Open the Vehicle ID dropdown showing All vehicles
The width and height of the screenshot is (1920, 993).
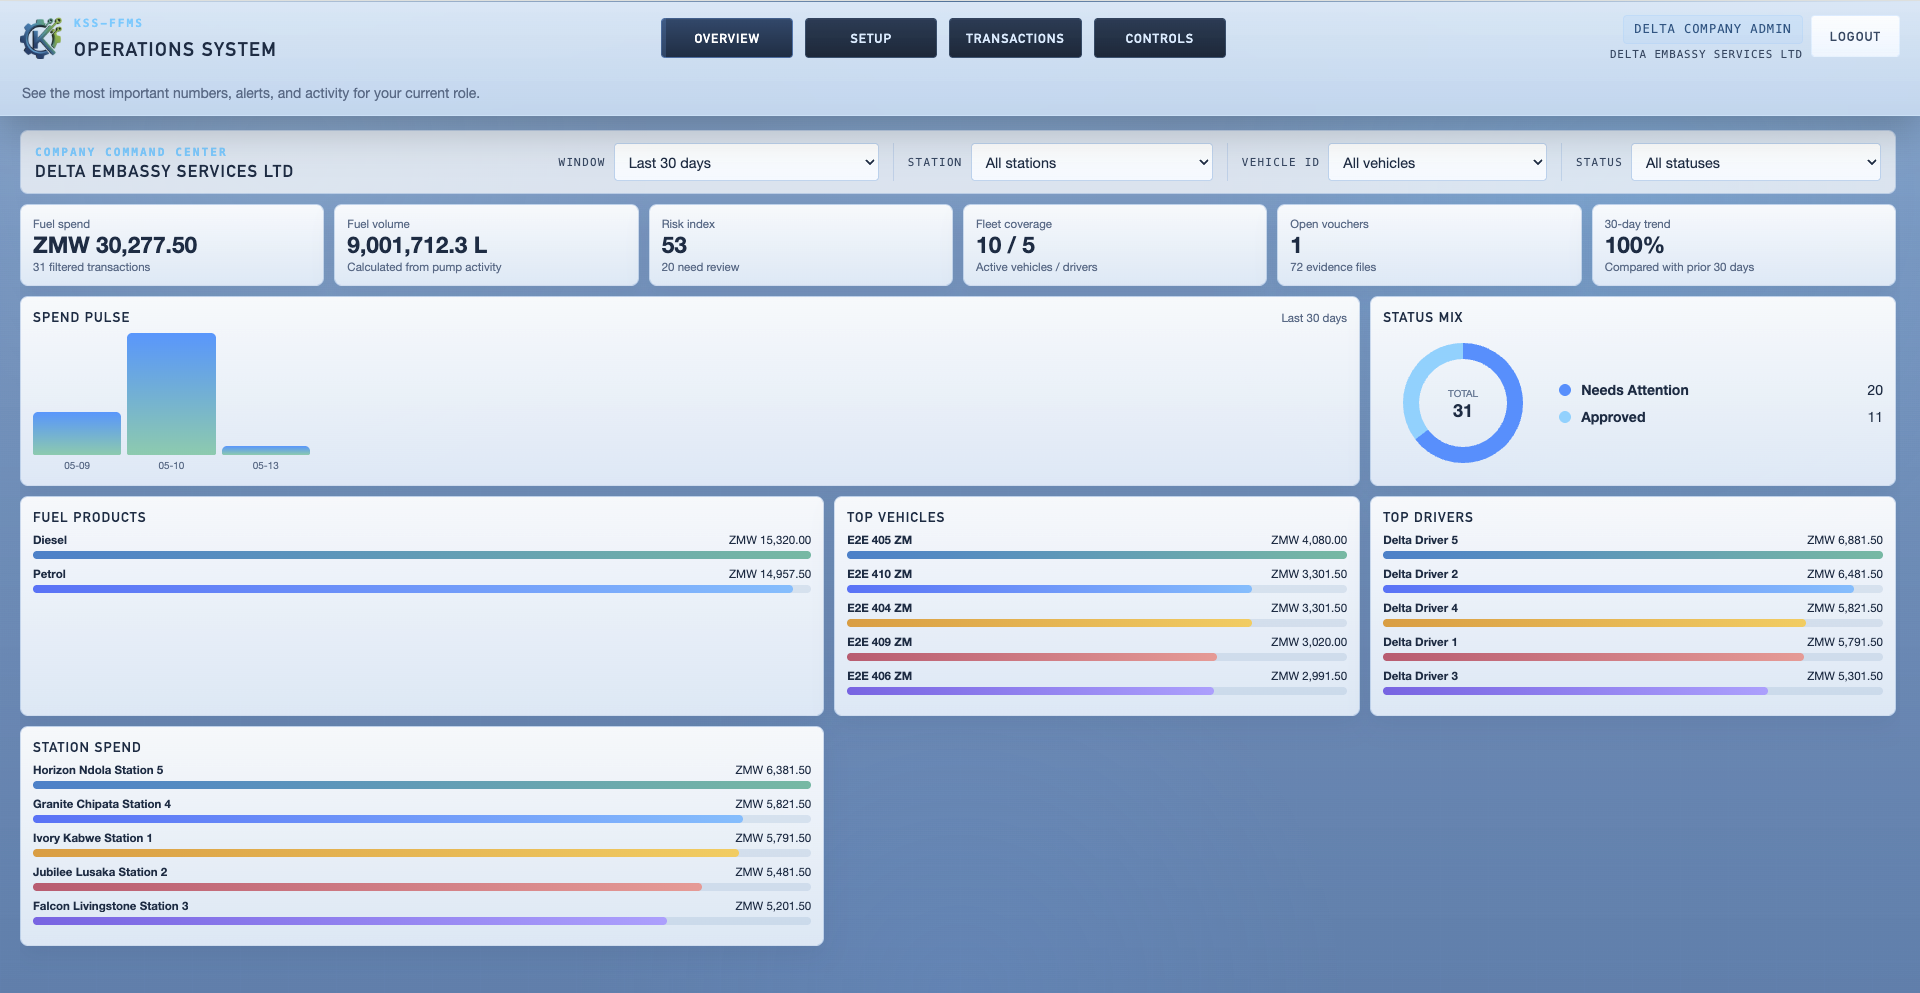point(1437,163)
